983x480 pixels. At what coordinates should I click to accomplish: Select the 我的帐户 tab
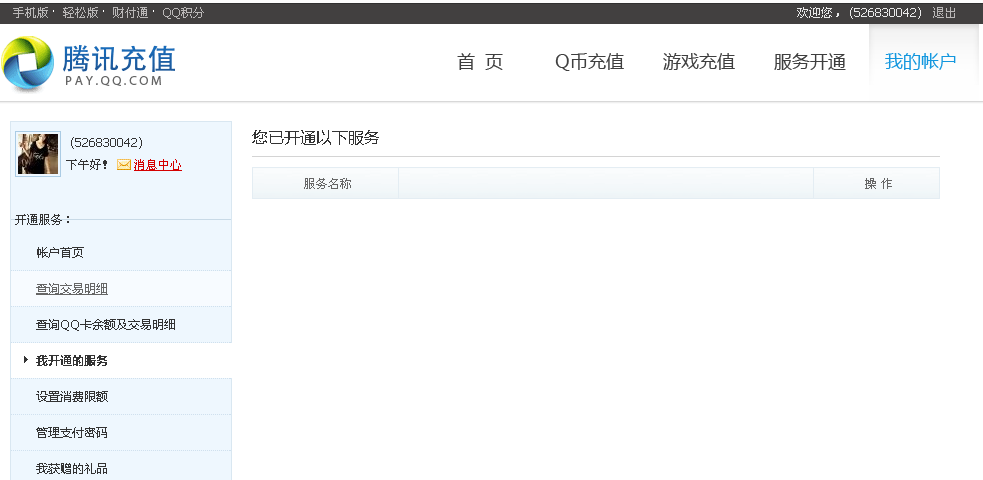coord(920,62)
